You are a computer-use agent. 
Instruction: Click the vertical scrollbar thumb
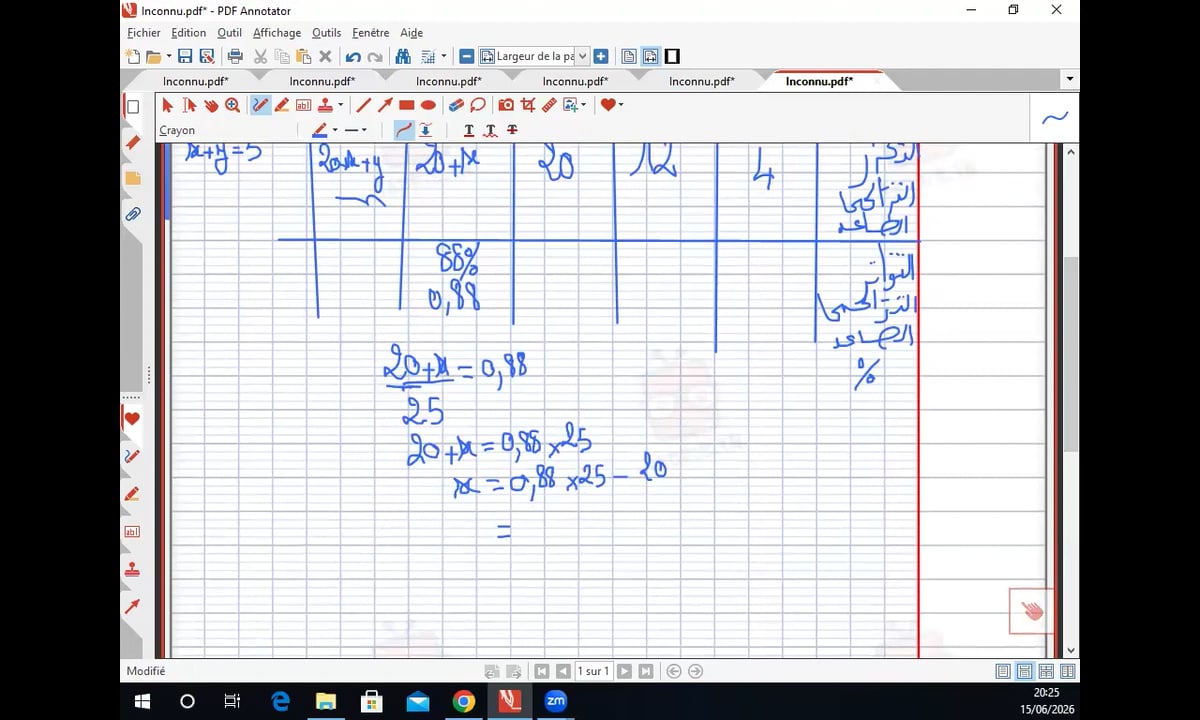coord(1071,353)
